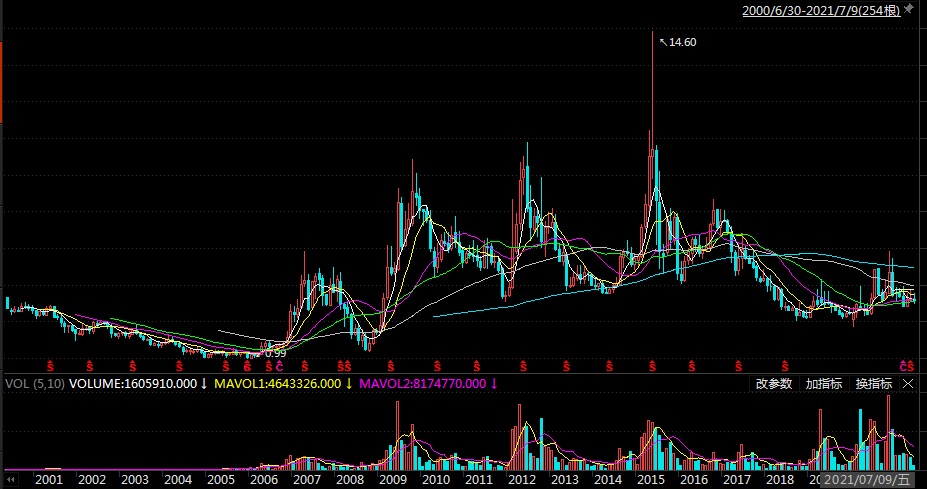The height and width of the screenshot is (489, 927).
Task: Click the double-left arrow on the time axis
Action: click(x=10, y=480)
